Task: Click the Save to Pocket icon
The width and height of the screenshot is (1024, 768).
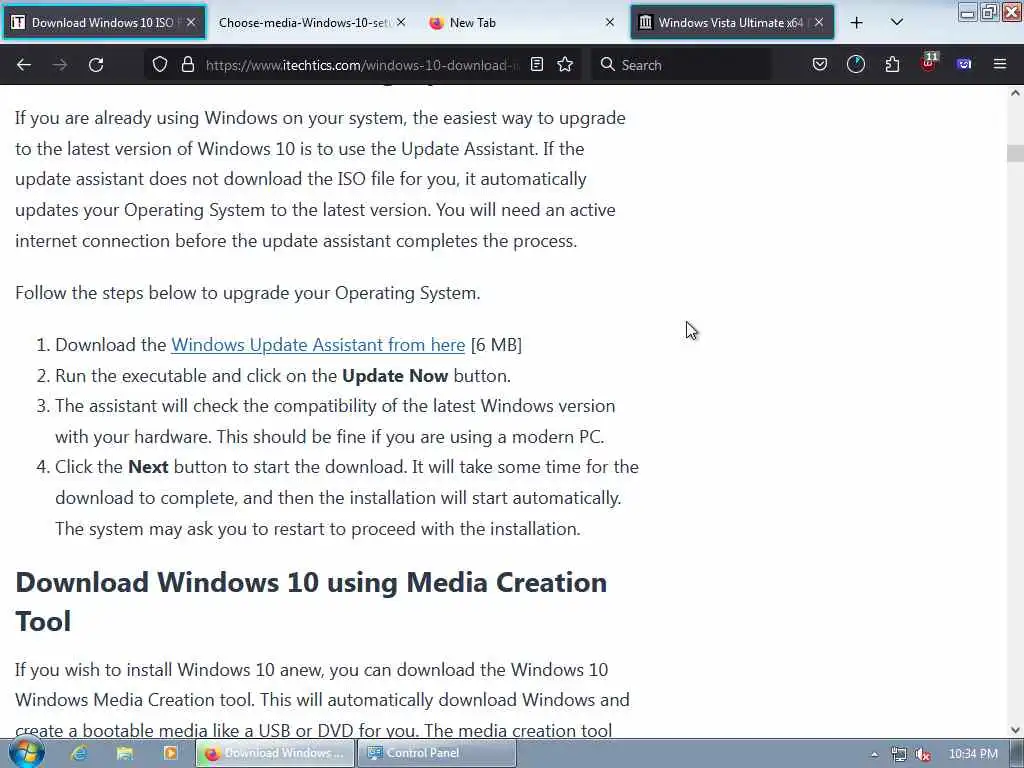Action: pos(820,65)
